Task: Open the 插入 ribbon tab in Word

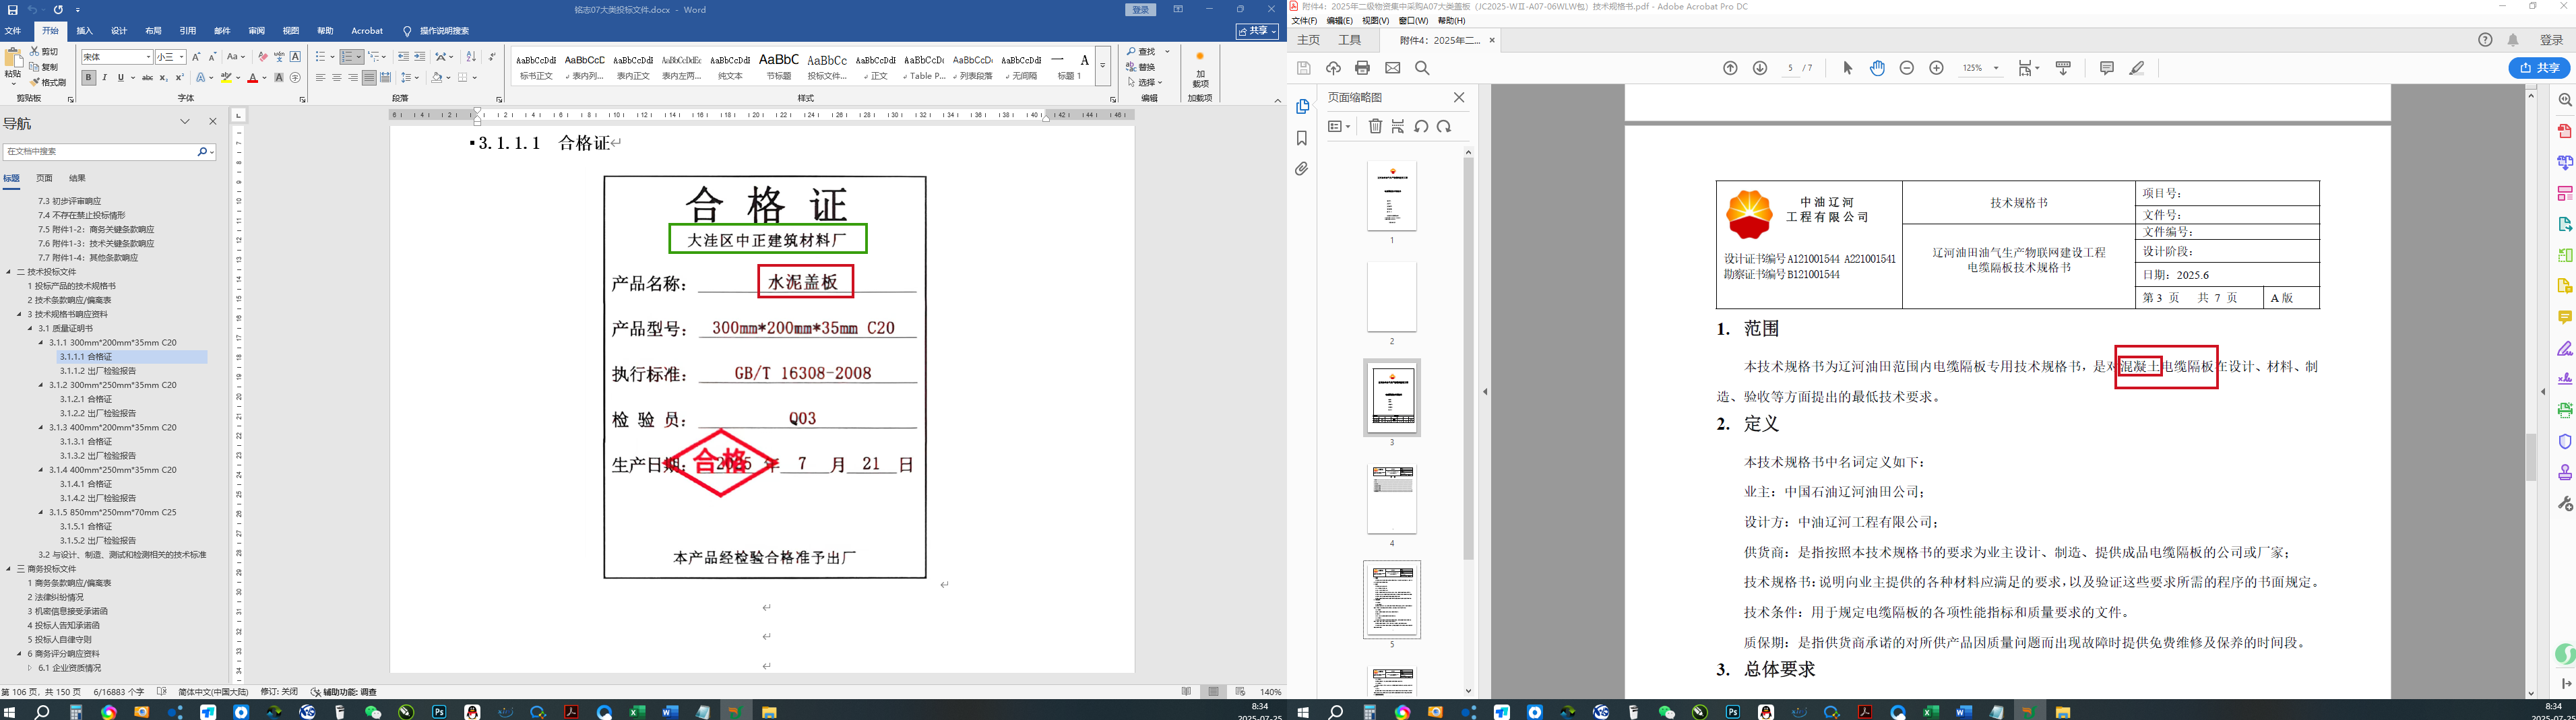Action: point(85,31)
